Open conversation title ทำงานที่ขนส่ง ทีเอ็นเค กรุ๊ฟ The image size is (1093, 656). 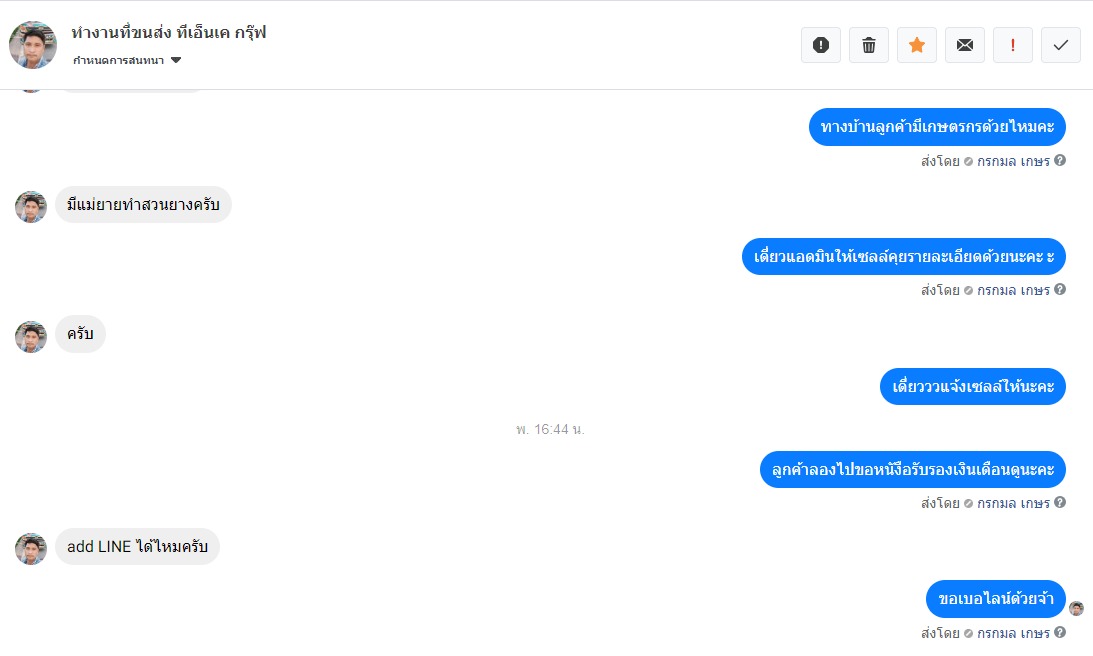[x=169, y=32]
